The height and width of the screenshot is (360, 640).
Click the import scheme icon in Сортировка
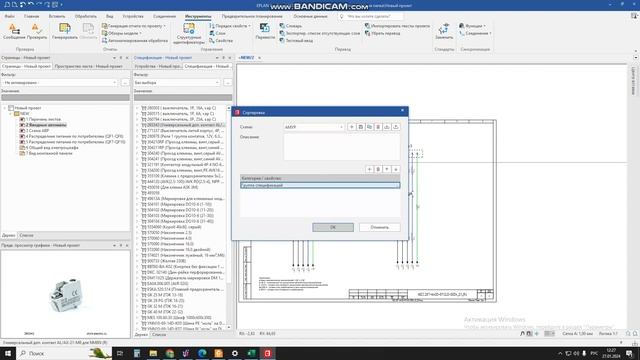(x=387, y=127)
